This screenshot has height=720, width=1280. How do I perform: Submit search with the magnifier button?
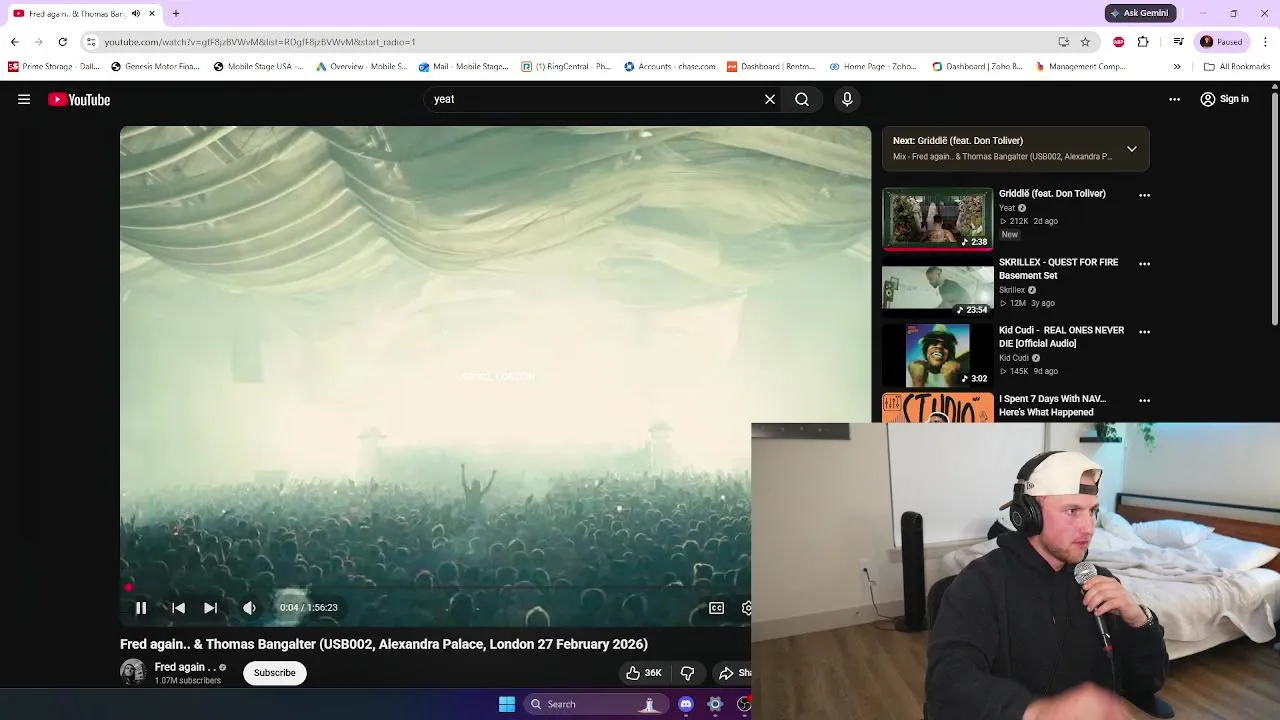(x=802, y=99)
